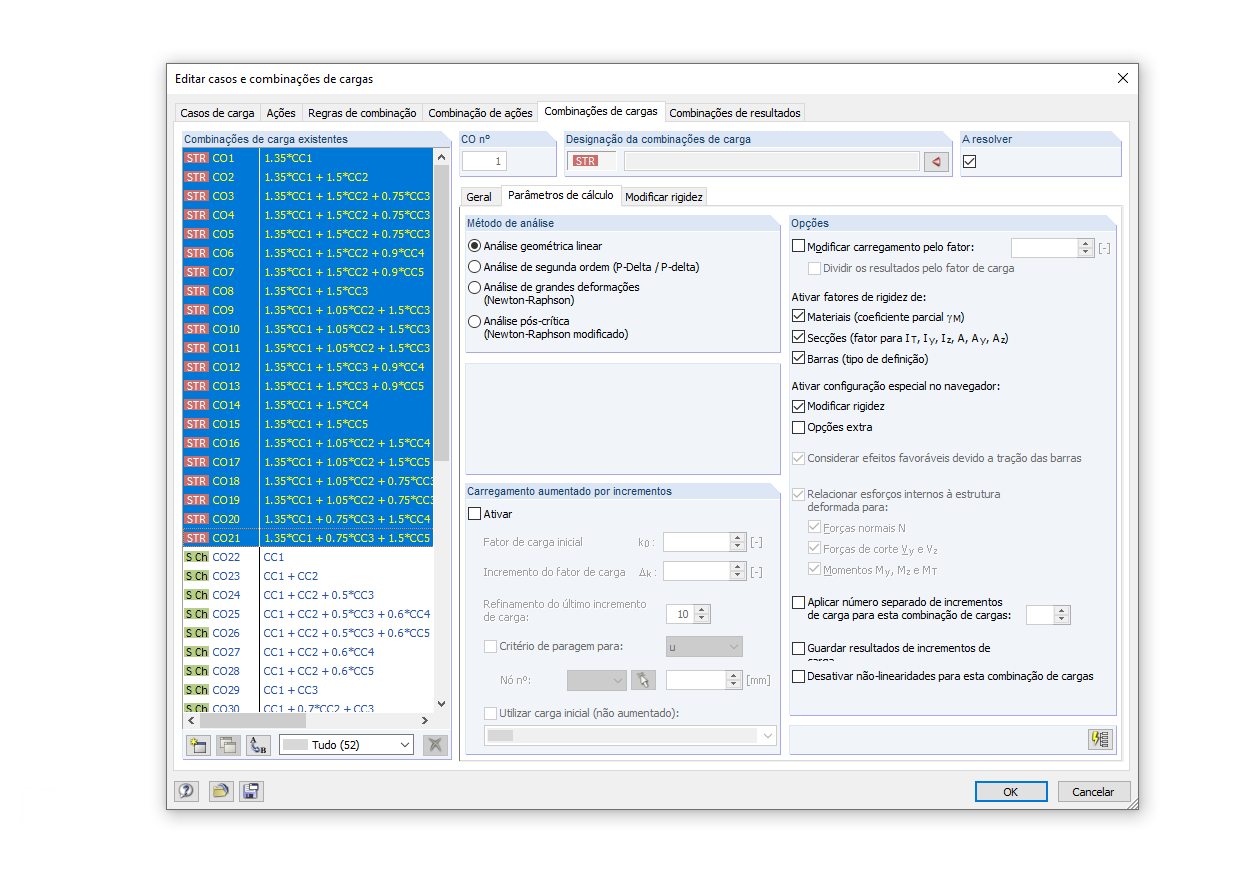Check Ativar incremental loading checkbox

(475, 514)
